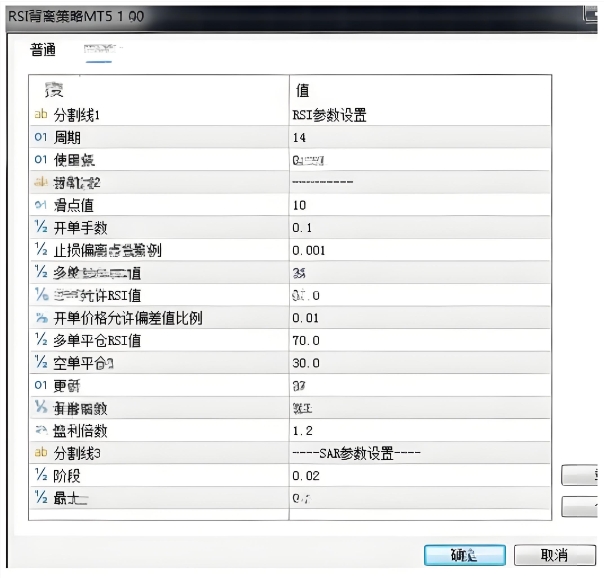
Task: Click the ab icon beside 分割线1
Action: pyautogui.click(x=41, y=115)
